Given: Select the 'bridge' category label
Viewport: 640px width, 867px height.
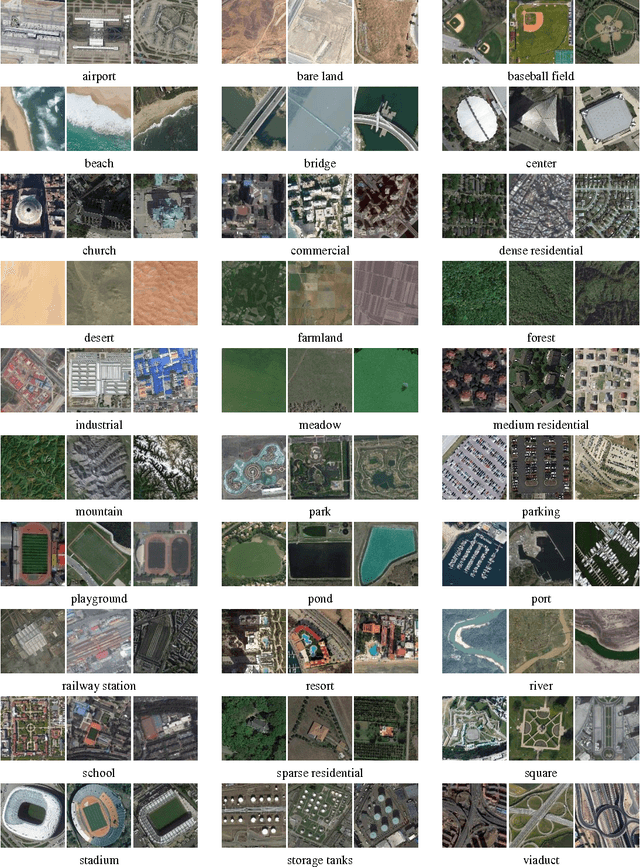Looking at the screenshot, I should [320, 164].
